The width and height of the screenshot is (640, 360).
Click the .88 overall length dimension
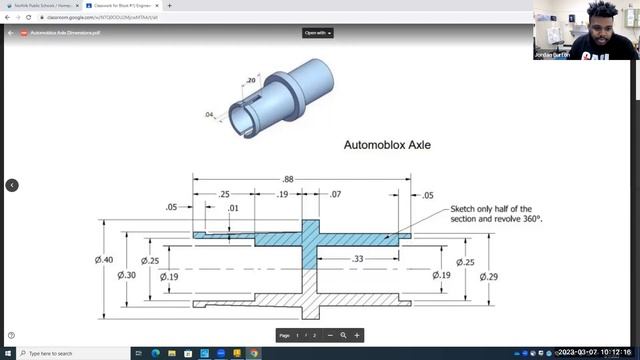288,179
